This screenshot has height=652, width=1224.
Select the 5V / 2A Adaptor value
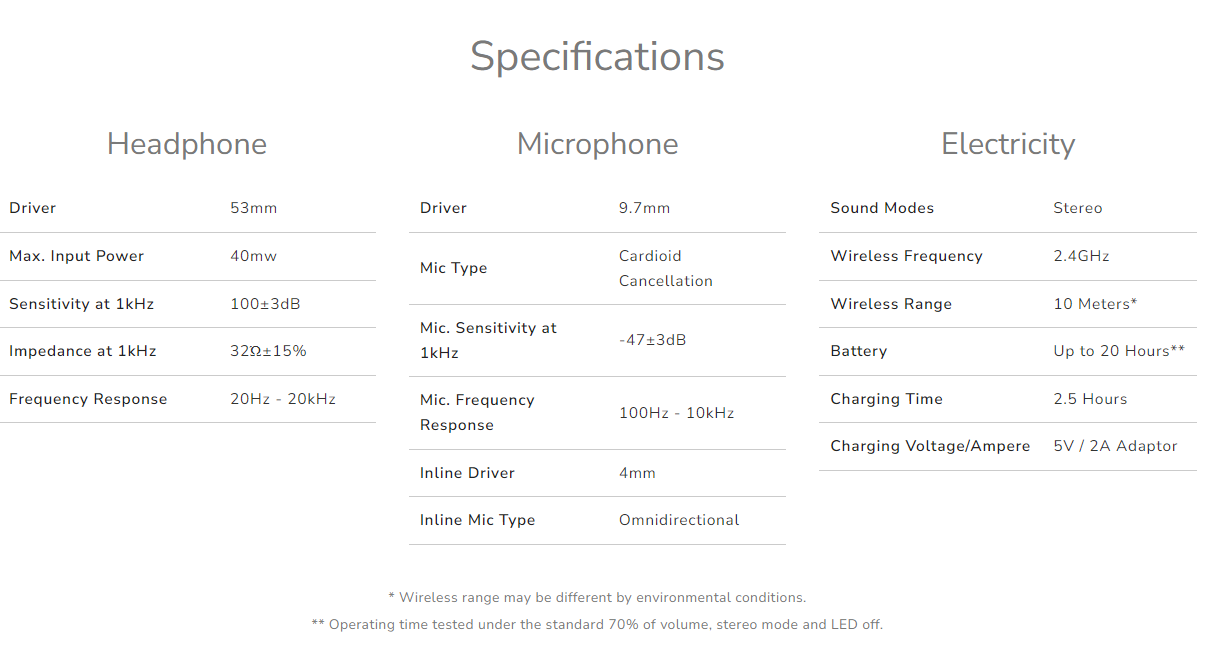1115,446
